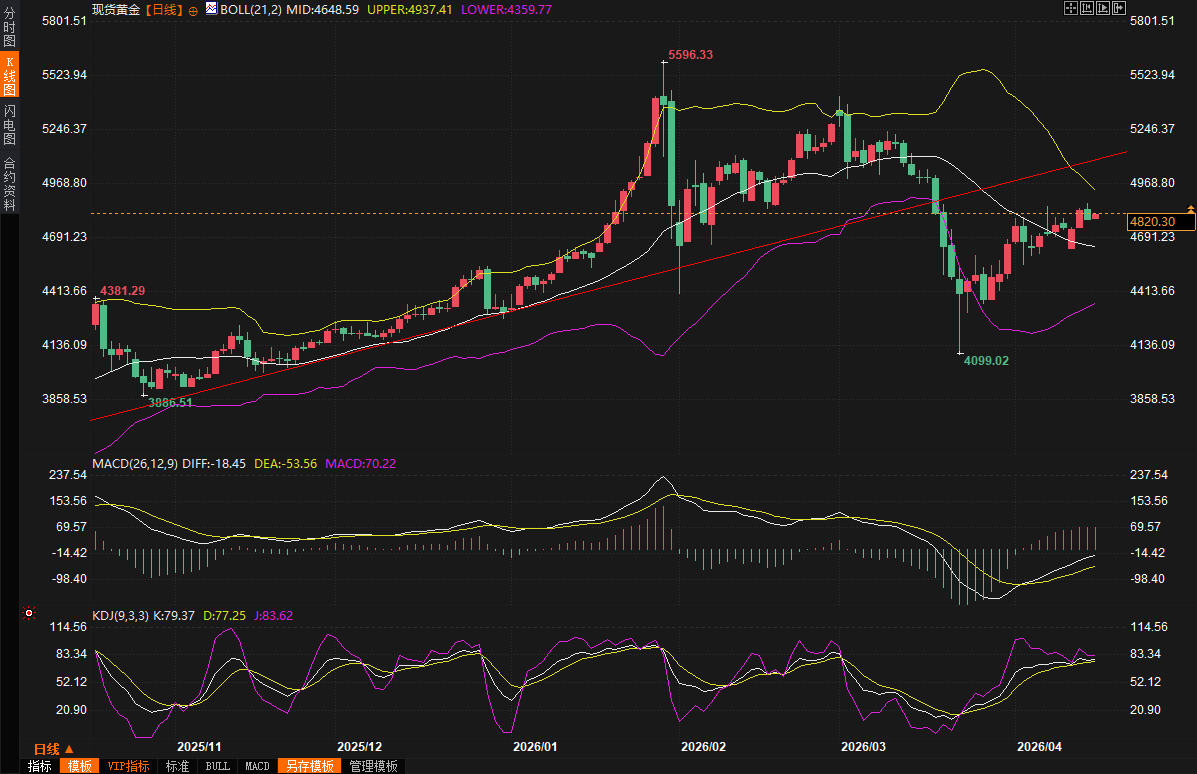
Task: Click the orange price alert arrow icon
Action: tap(1190, 208)
